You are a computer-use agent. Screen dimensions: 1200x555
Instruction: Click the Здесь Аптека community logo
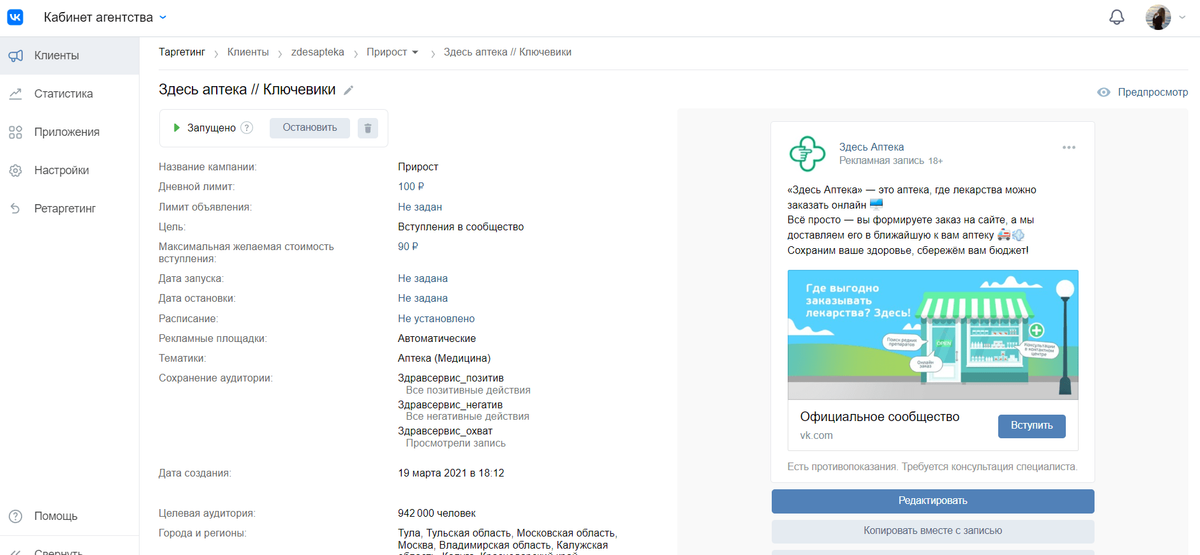(x=808, y=153)
